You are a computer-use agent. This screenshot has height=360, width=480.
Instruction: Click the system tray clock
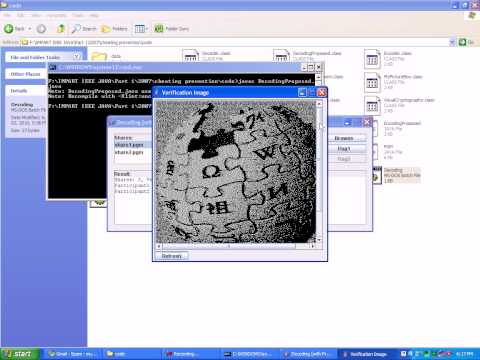click(464, 354)
